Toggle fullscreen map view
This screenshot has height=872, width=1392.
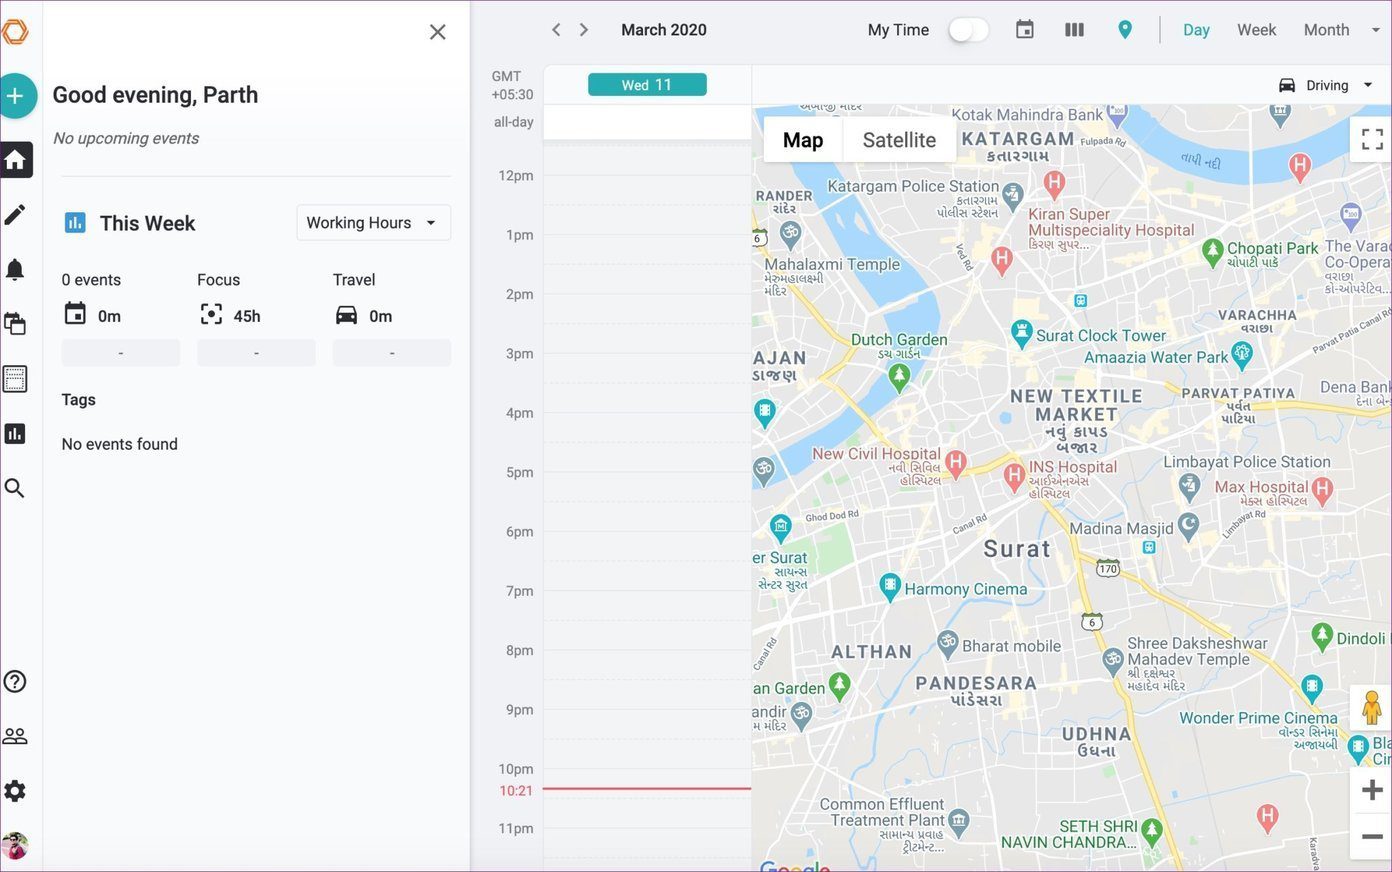pyautogui.click(x=1372, y=139)
